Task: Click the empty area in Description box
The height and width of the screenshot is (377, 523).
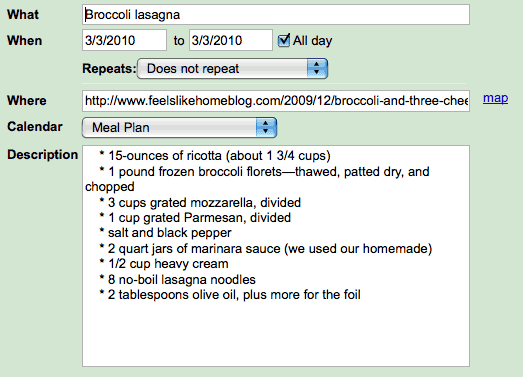Action: (276, 334)
